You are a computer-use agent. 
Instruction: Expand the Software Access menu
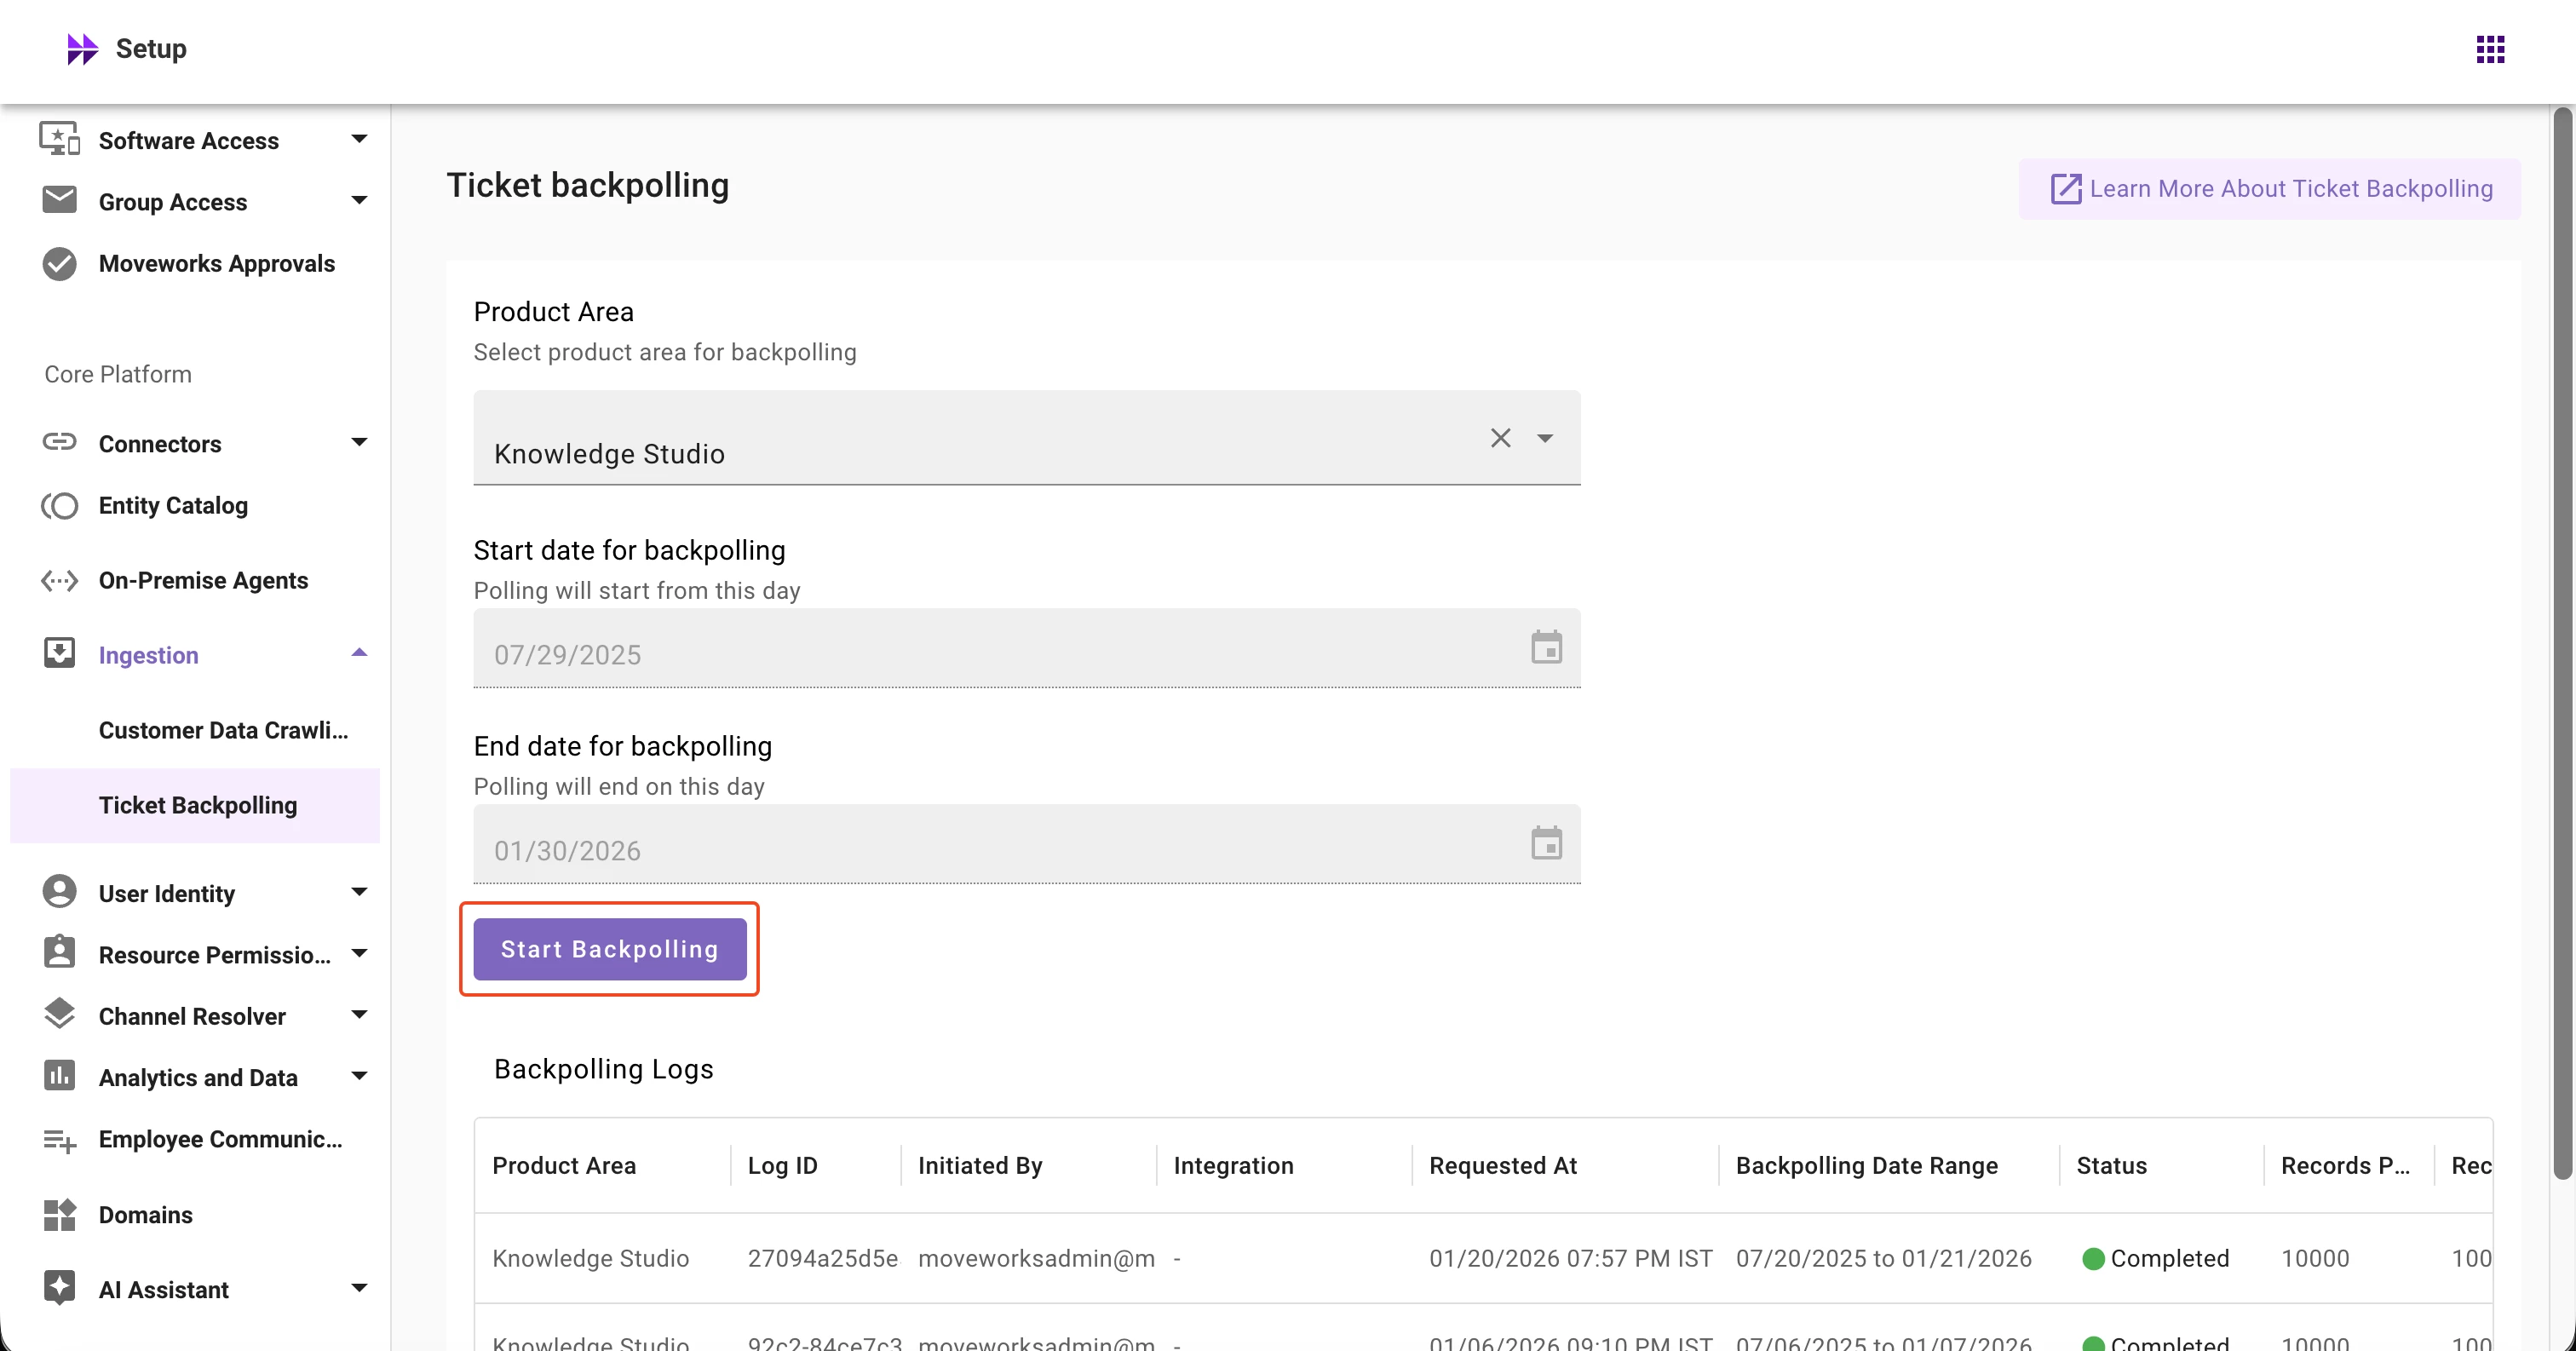(x=359, y=139)
